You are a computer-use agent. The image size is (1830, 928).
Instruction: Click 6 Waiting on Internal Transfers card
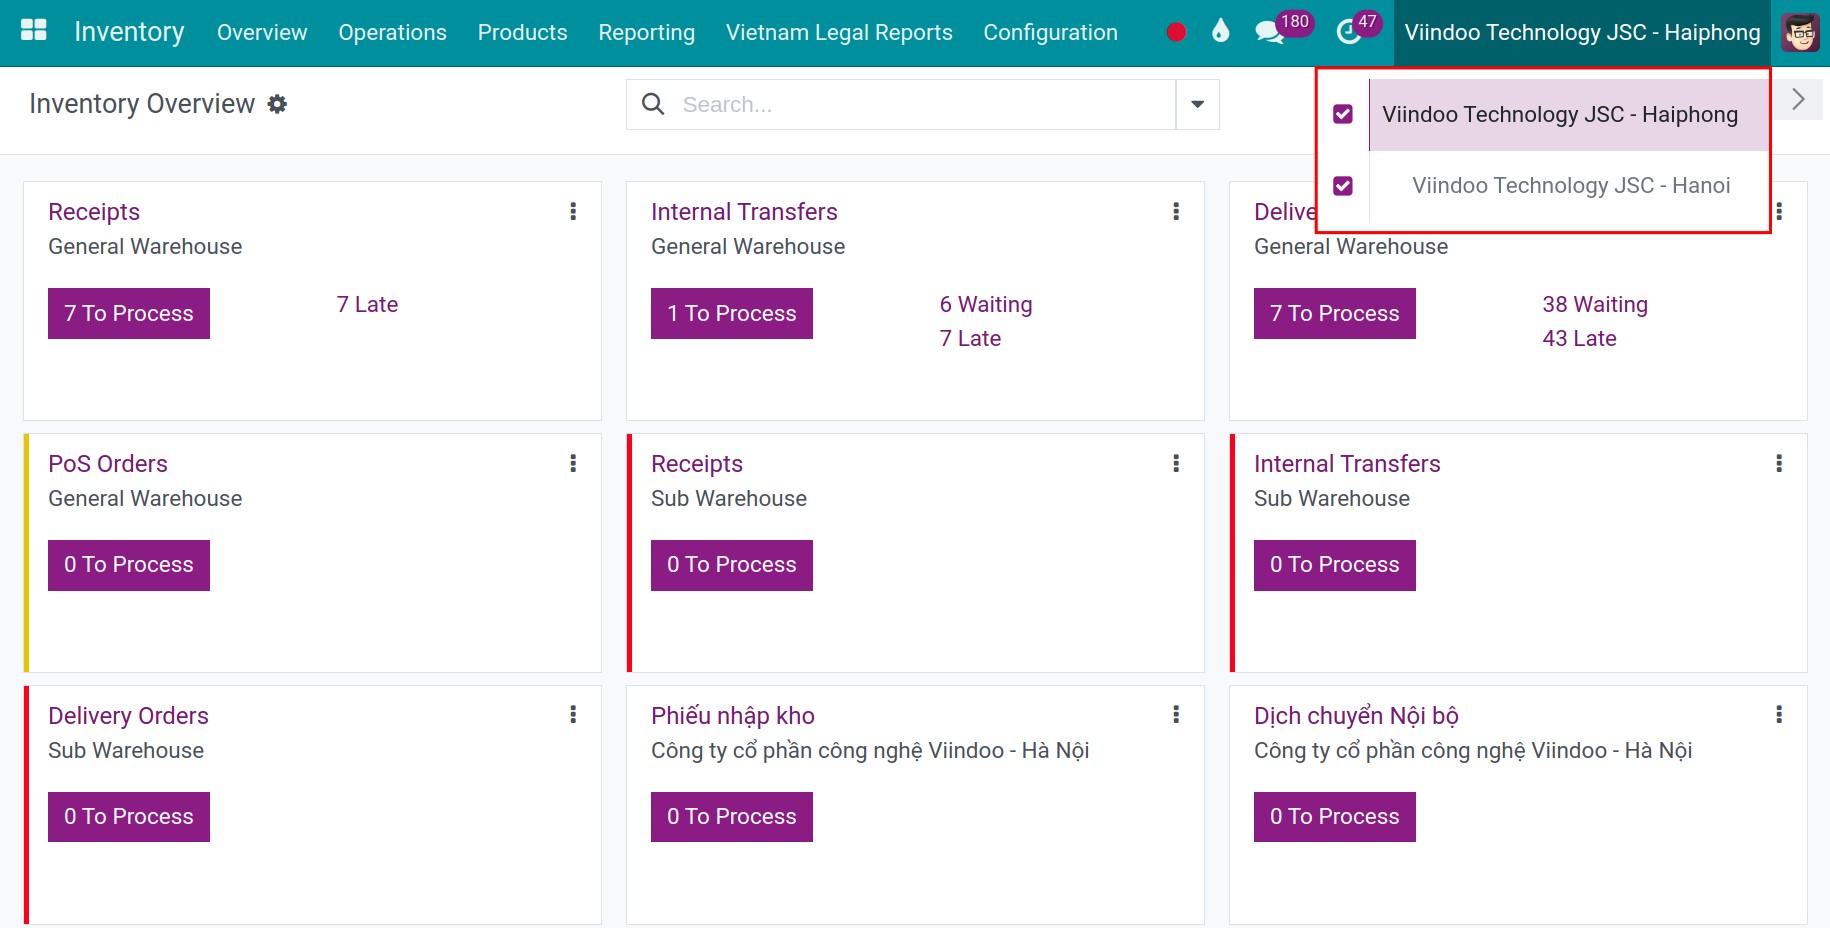[x=986, y=304]
